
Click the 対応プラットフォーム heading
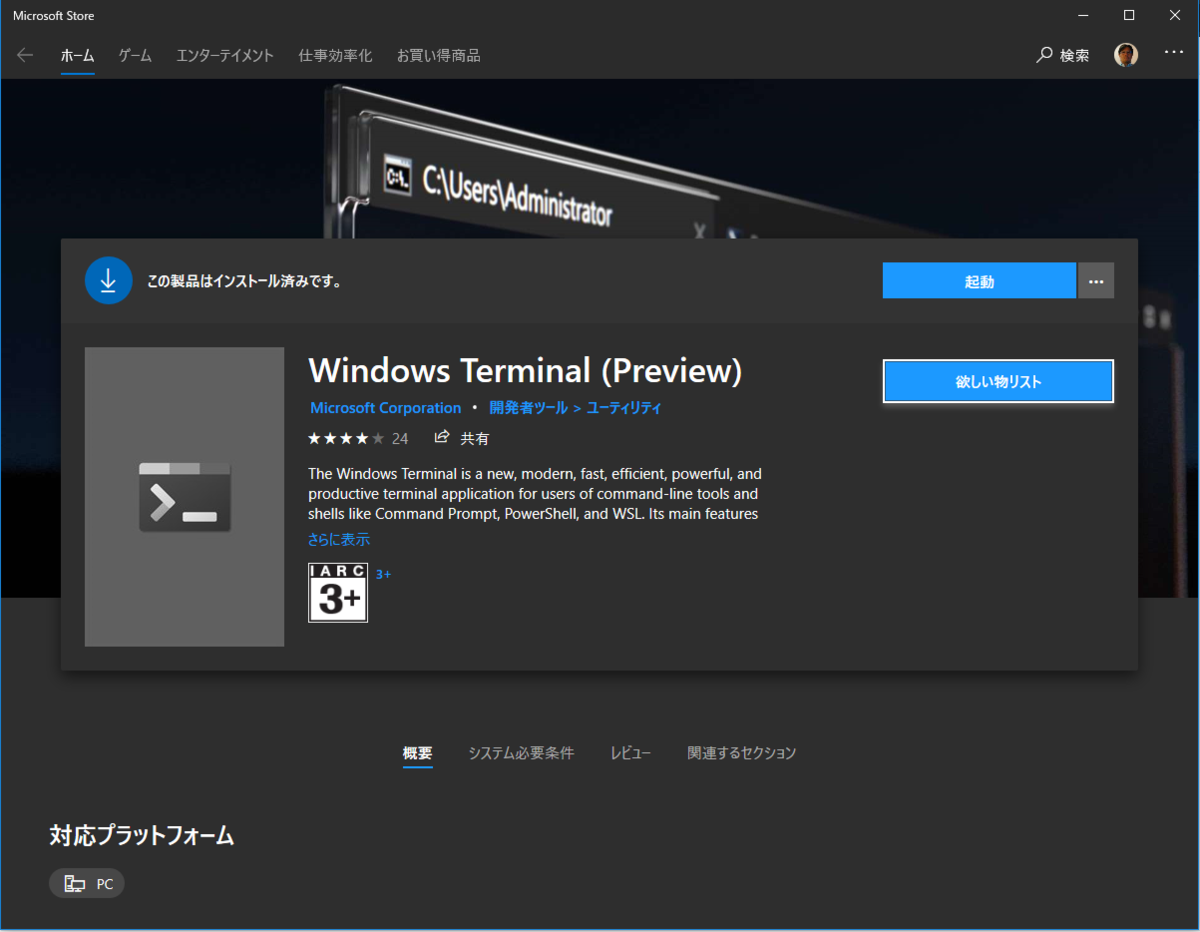[142, 836]
